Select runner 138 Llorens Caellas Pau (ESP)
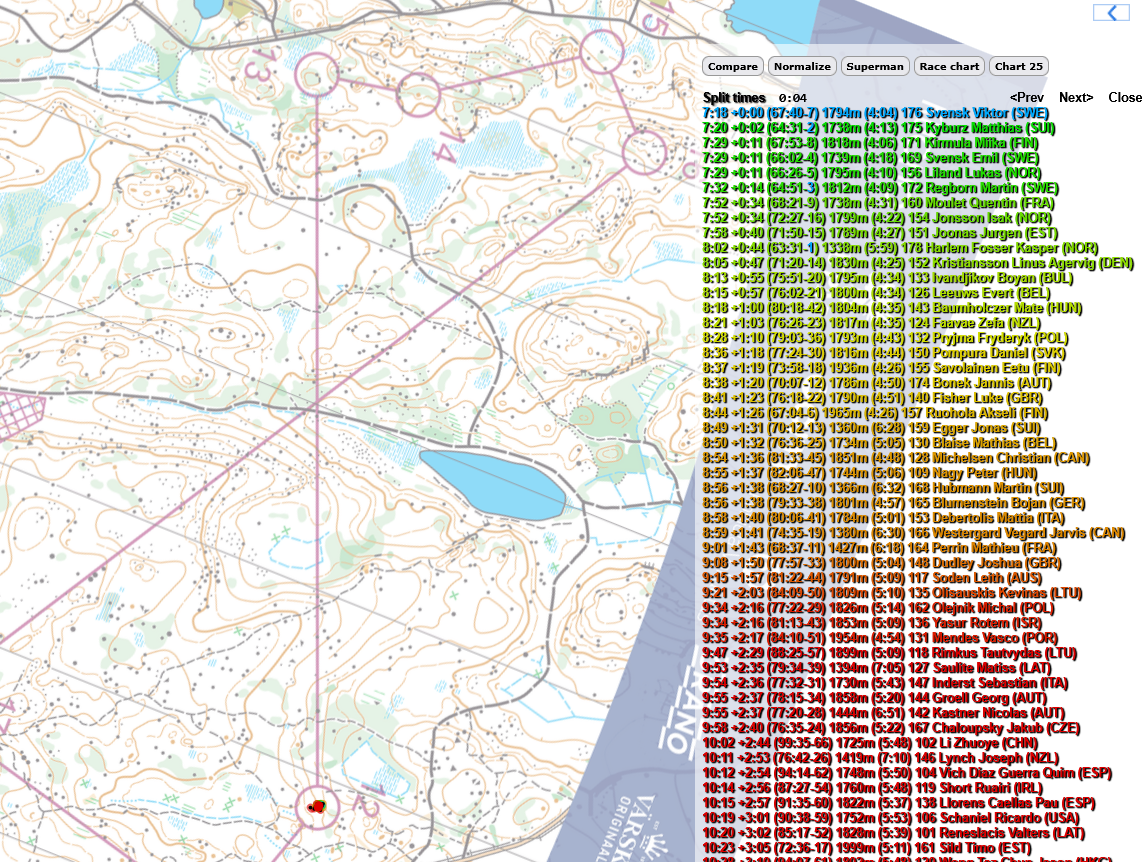1142x862 pixels. pyautogui.click(x=899, y=803)
